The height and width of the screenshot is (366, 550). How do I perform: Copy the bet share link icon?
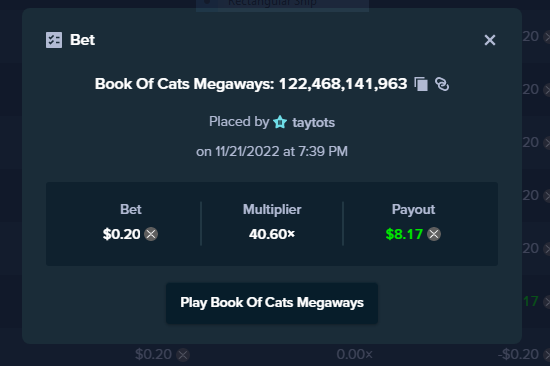[x=442, y=84]
